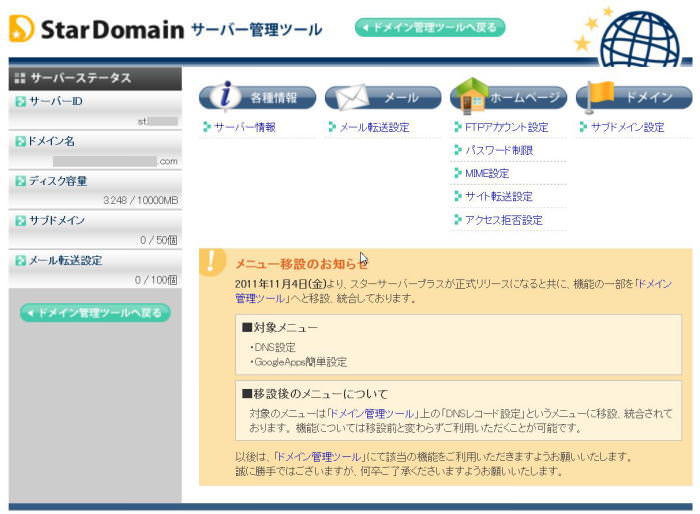Viewport: 700px width, 514px height.
Task: Click the top ドメイン管理ツールへ戻る button
Action: [x=430, y=28]
